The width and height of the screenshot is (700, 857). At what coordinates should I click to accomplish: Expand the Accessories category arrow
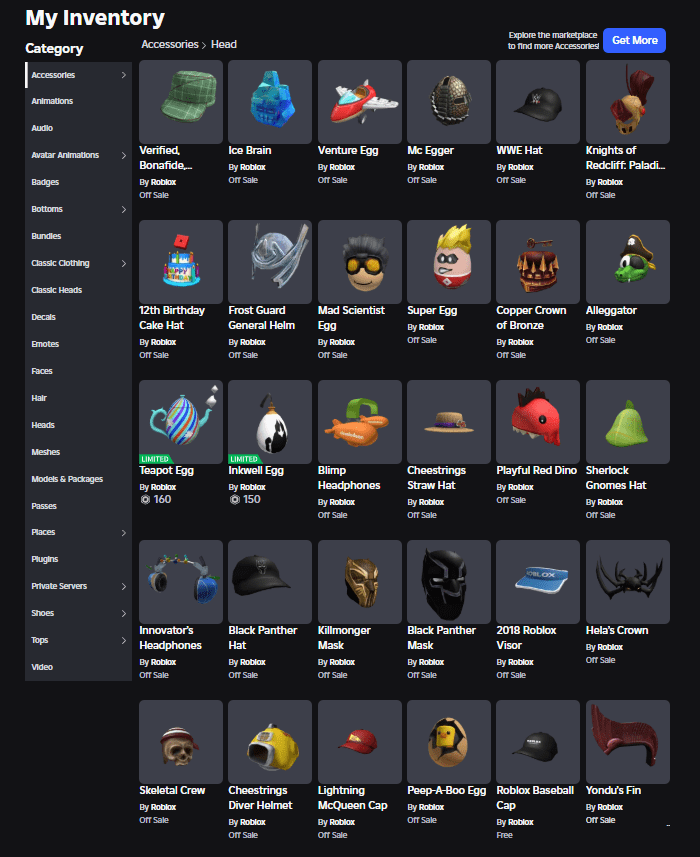pos(123,75)
